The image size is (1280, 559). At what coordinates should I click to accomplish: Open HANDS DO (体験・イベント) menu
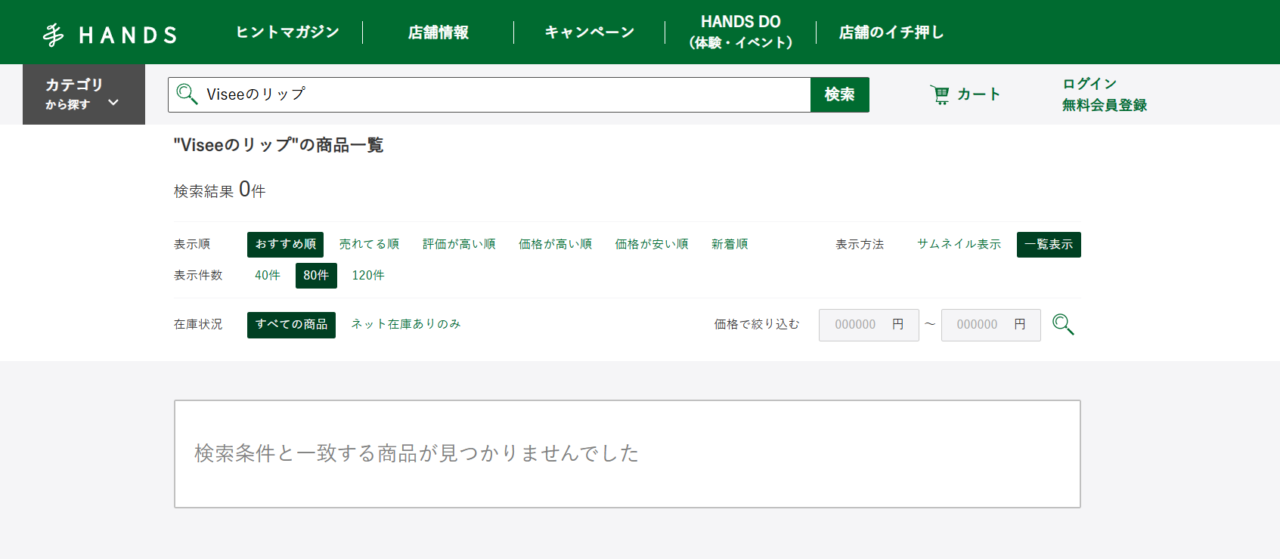point(740,32)
